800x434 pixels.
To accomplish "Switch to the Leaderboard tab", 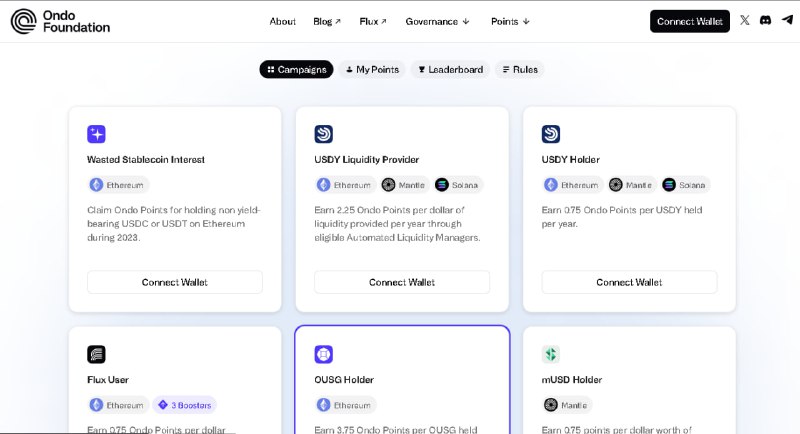I will [450, 69].
